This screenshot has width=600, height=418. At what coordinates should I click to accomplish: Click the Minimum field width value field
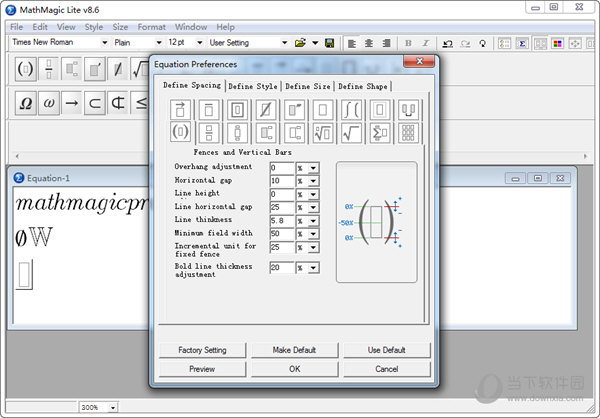pyautogui.click(x=282, y=234)
